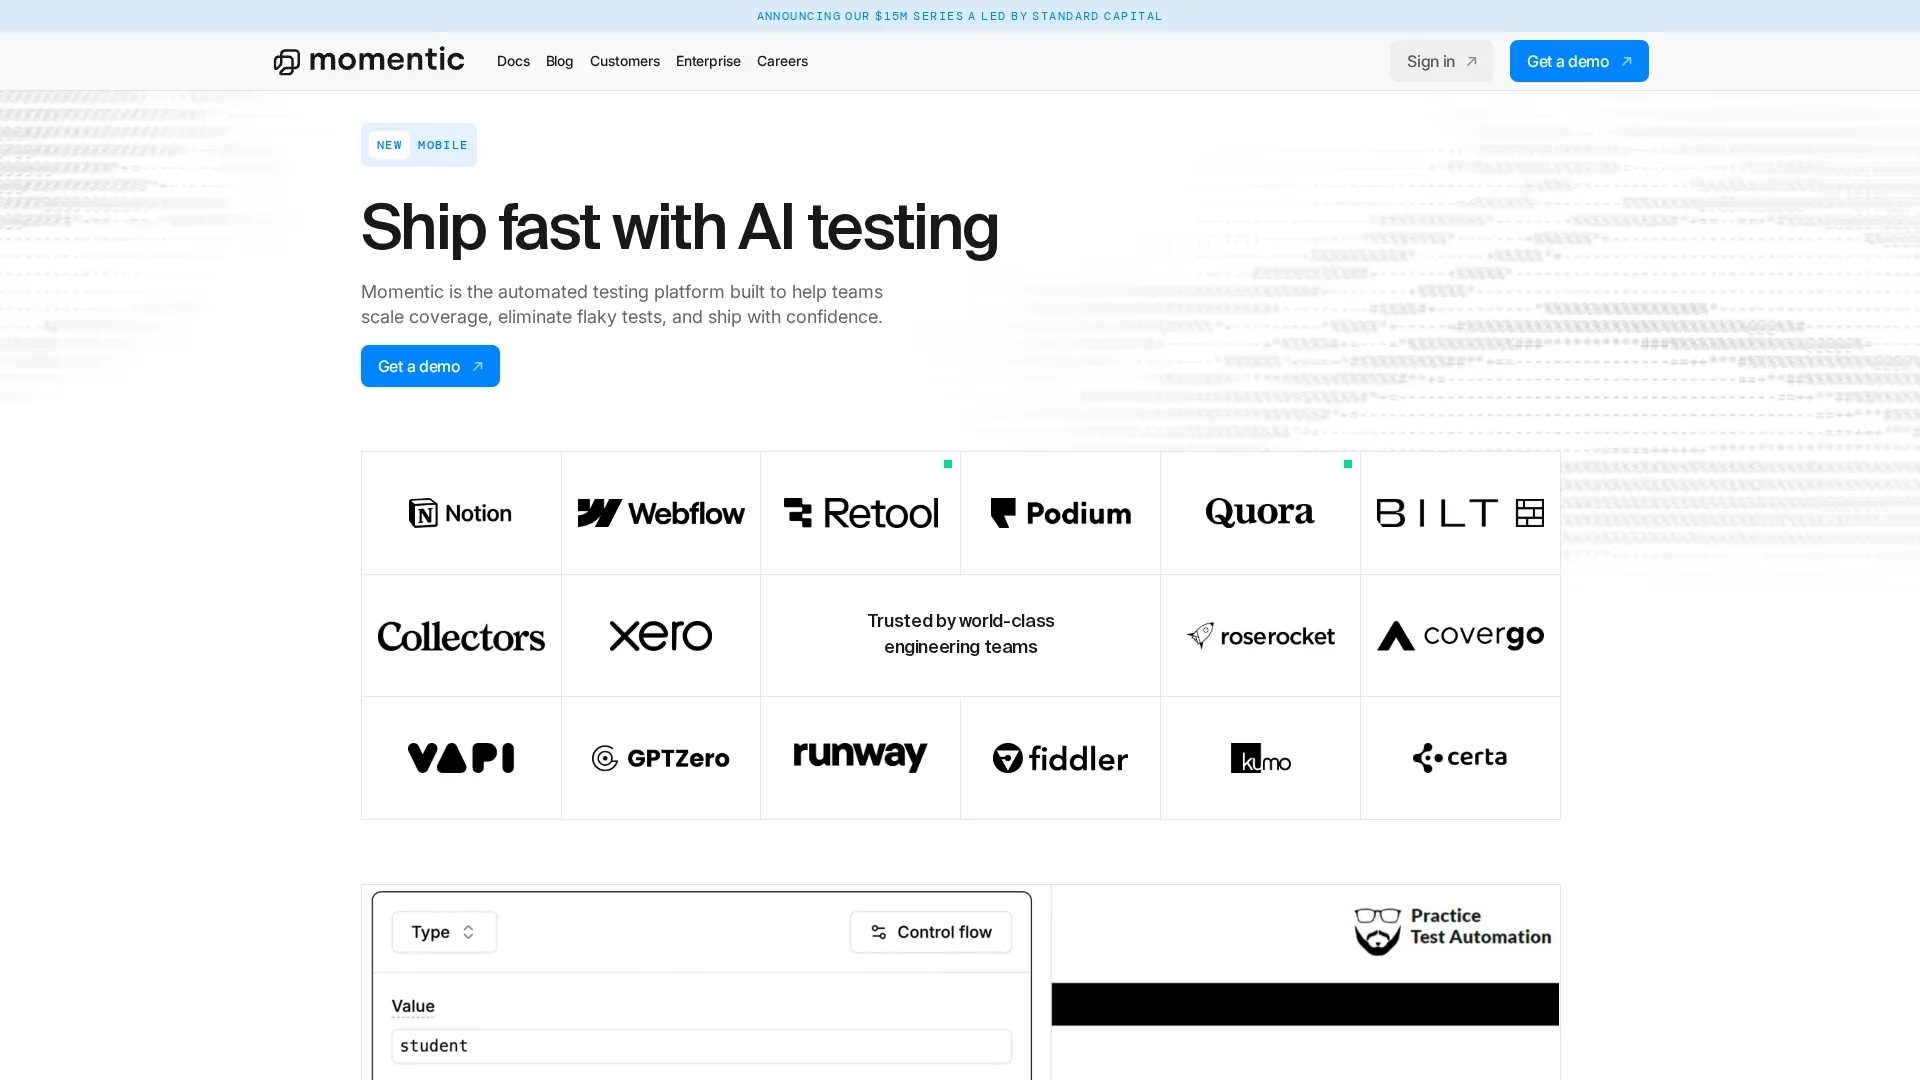Click the Value field label
Viewport: 1920px width, 1080px height.
click(413, 1006)
